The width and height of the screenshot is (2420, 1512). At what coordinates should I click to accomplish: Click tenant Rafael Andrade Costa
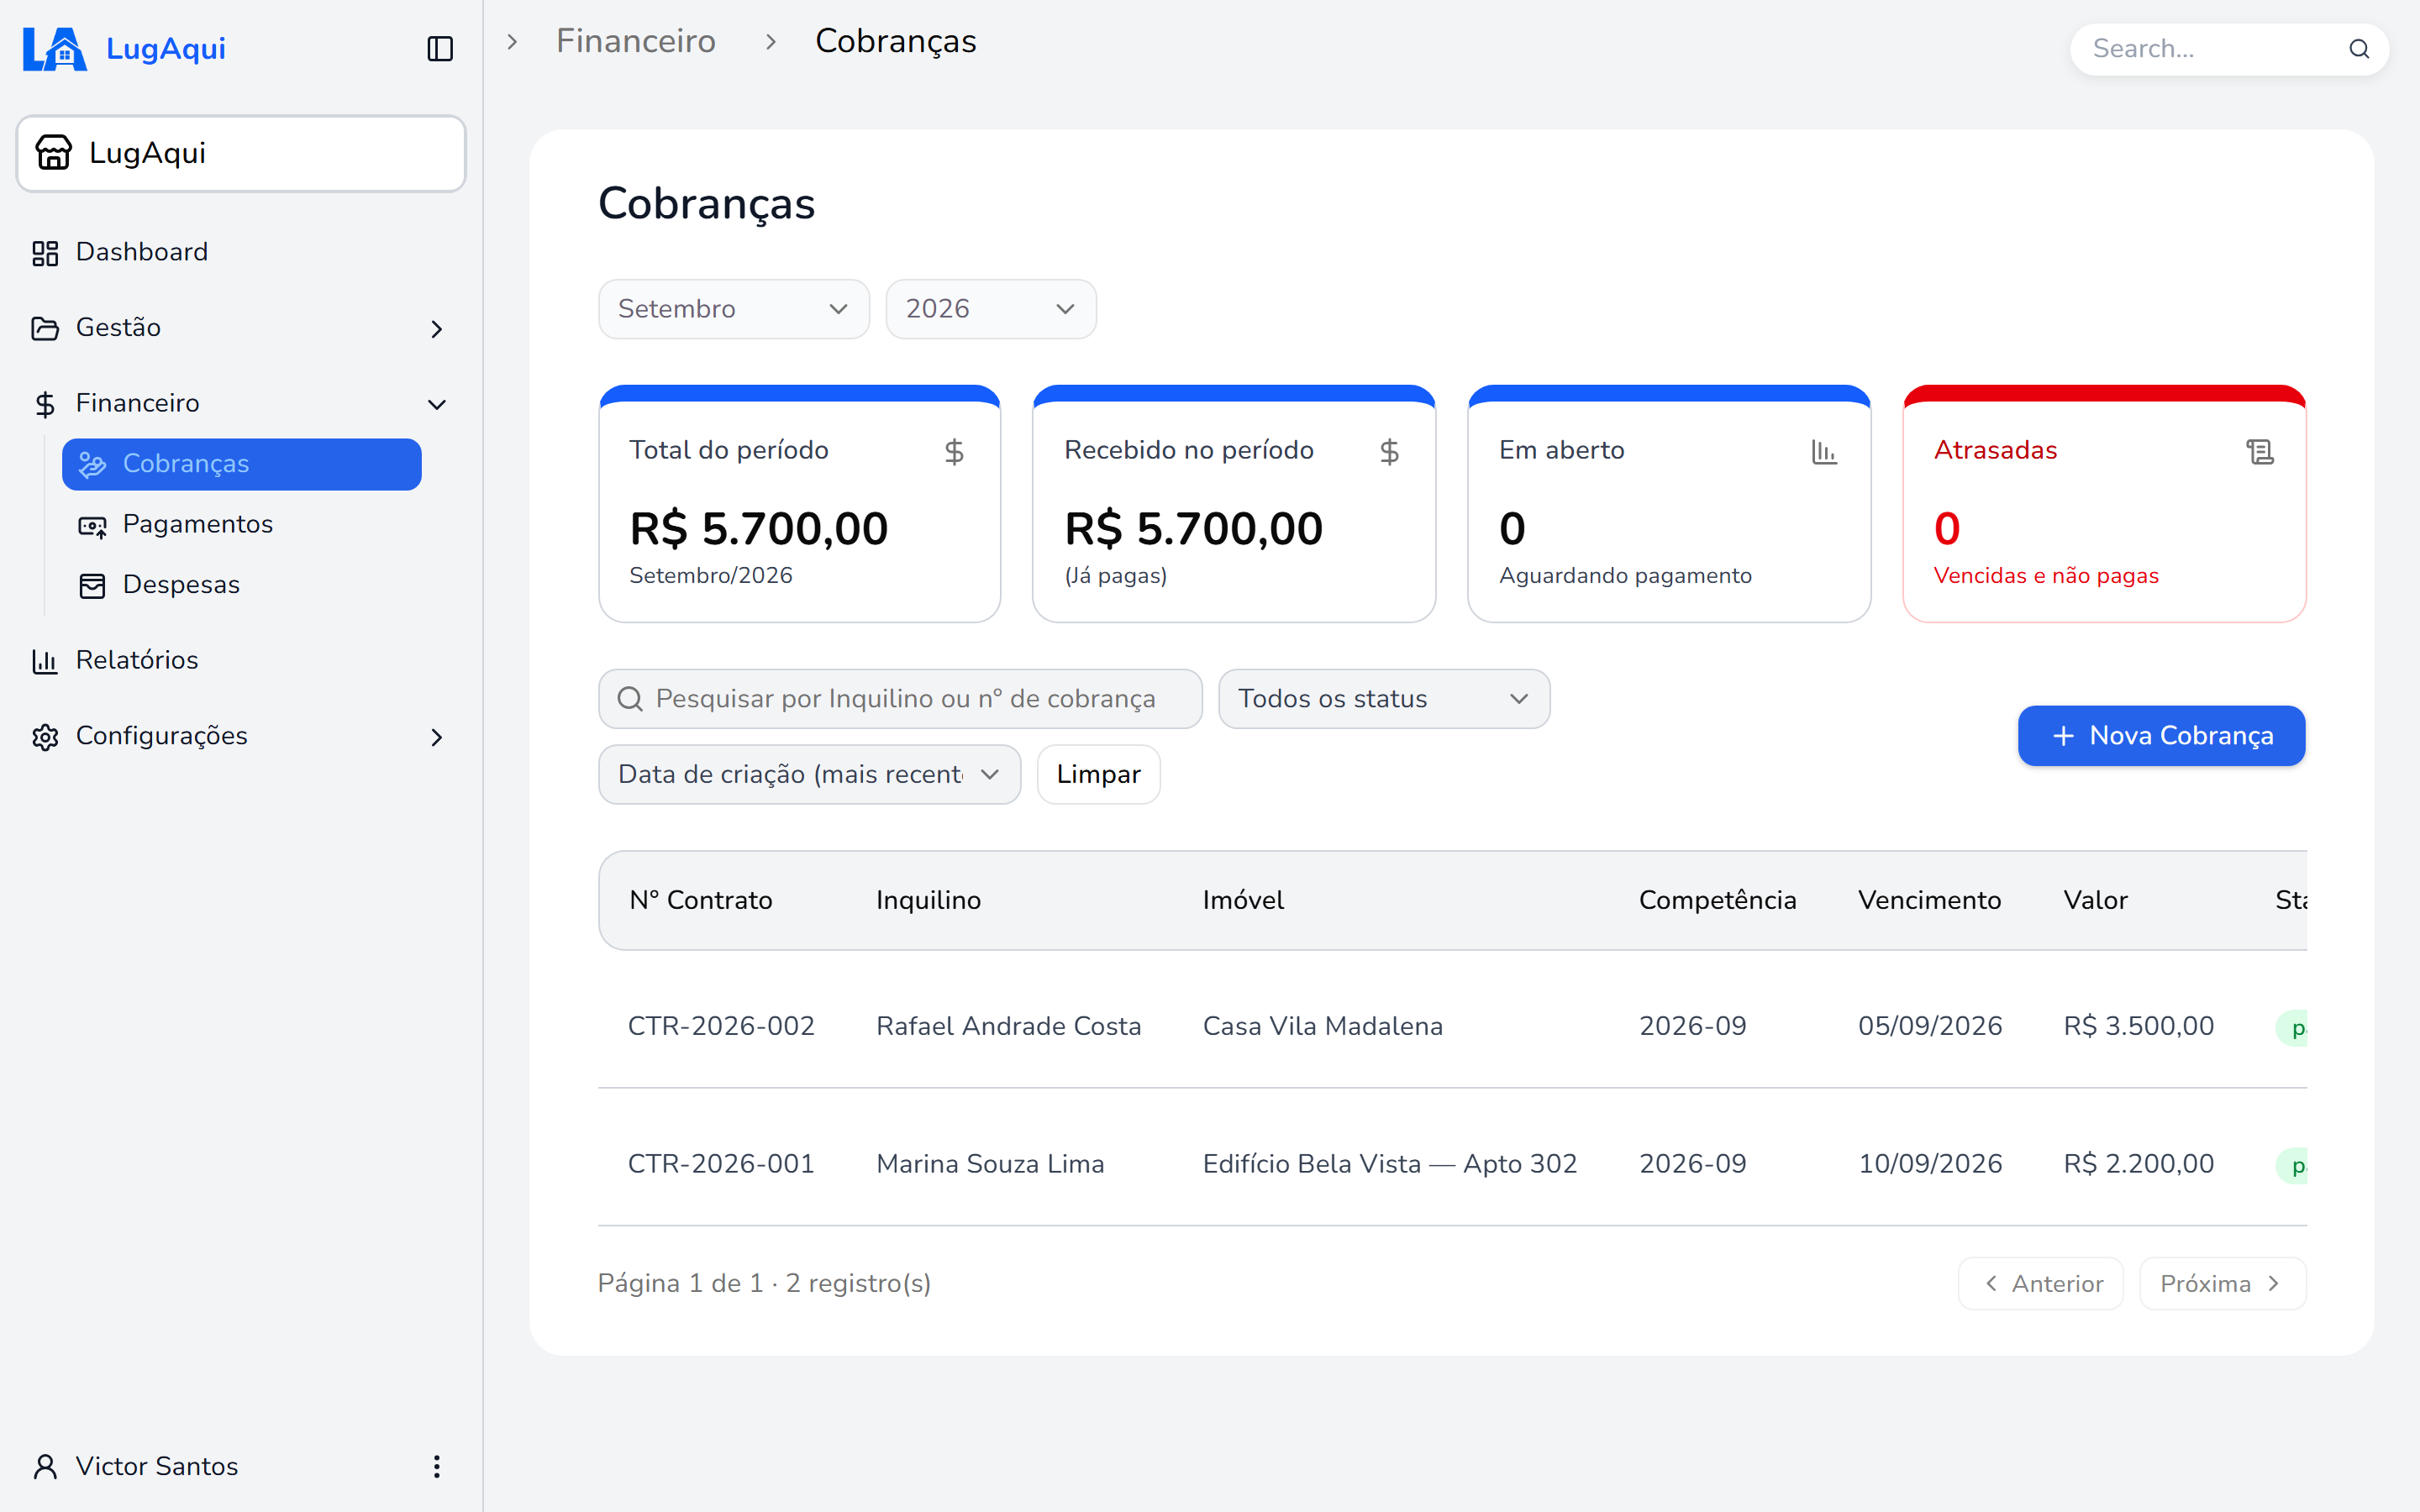[x=1008, y=1026]
